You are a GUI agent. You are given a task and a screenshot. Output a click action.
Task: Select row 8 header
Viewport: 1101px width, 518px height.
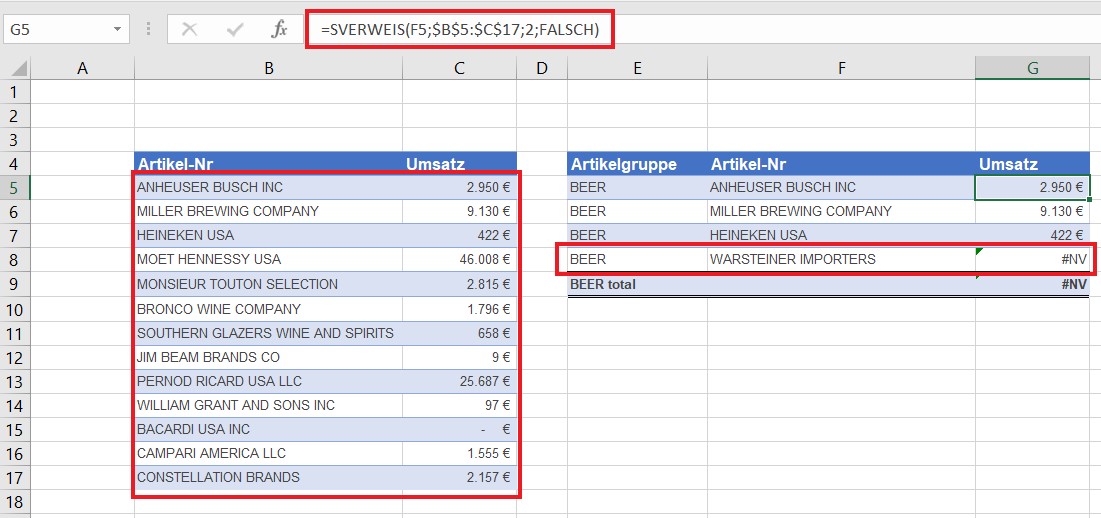pyautogui.click(x=15, y=260)
